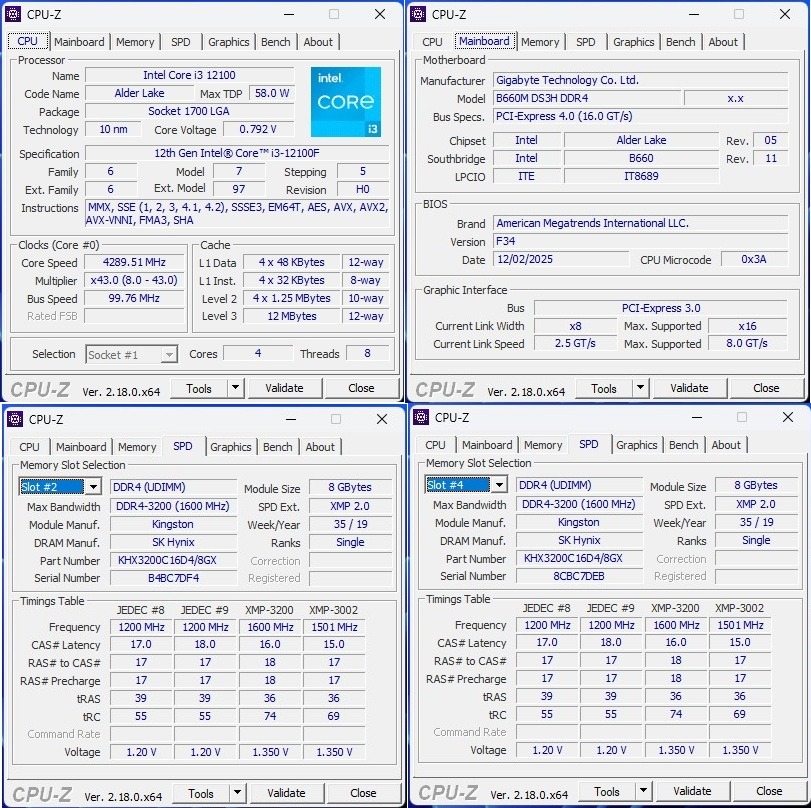Click Graphic Interface bus PCI-Express 3.0
The height and width of the screenshot is (808, 811).
click(x=661, y=308)
